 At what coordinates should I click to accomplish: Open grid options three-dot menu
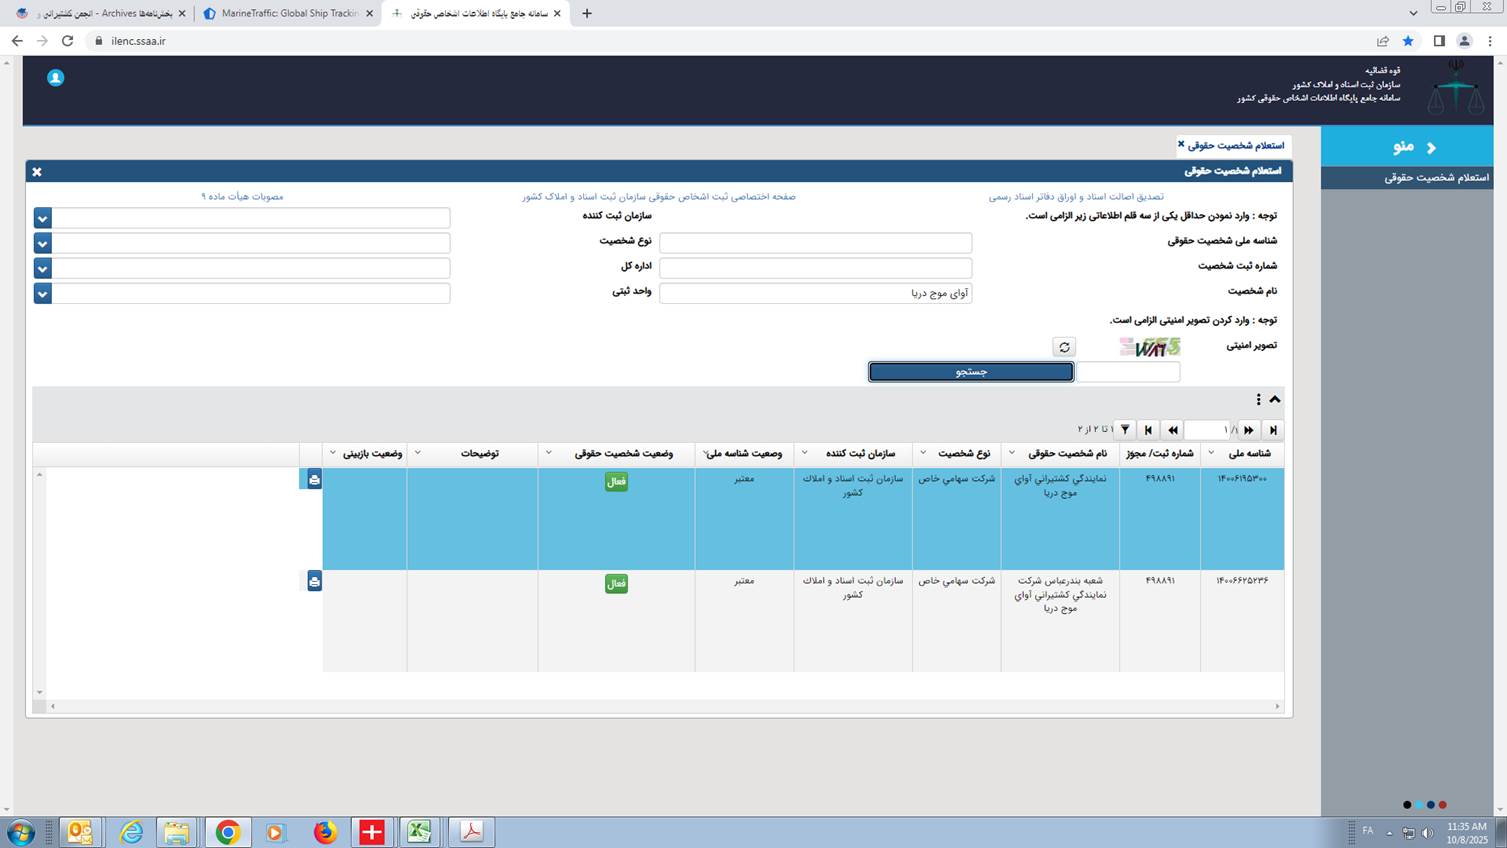pos(1258,399)
